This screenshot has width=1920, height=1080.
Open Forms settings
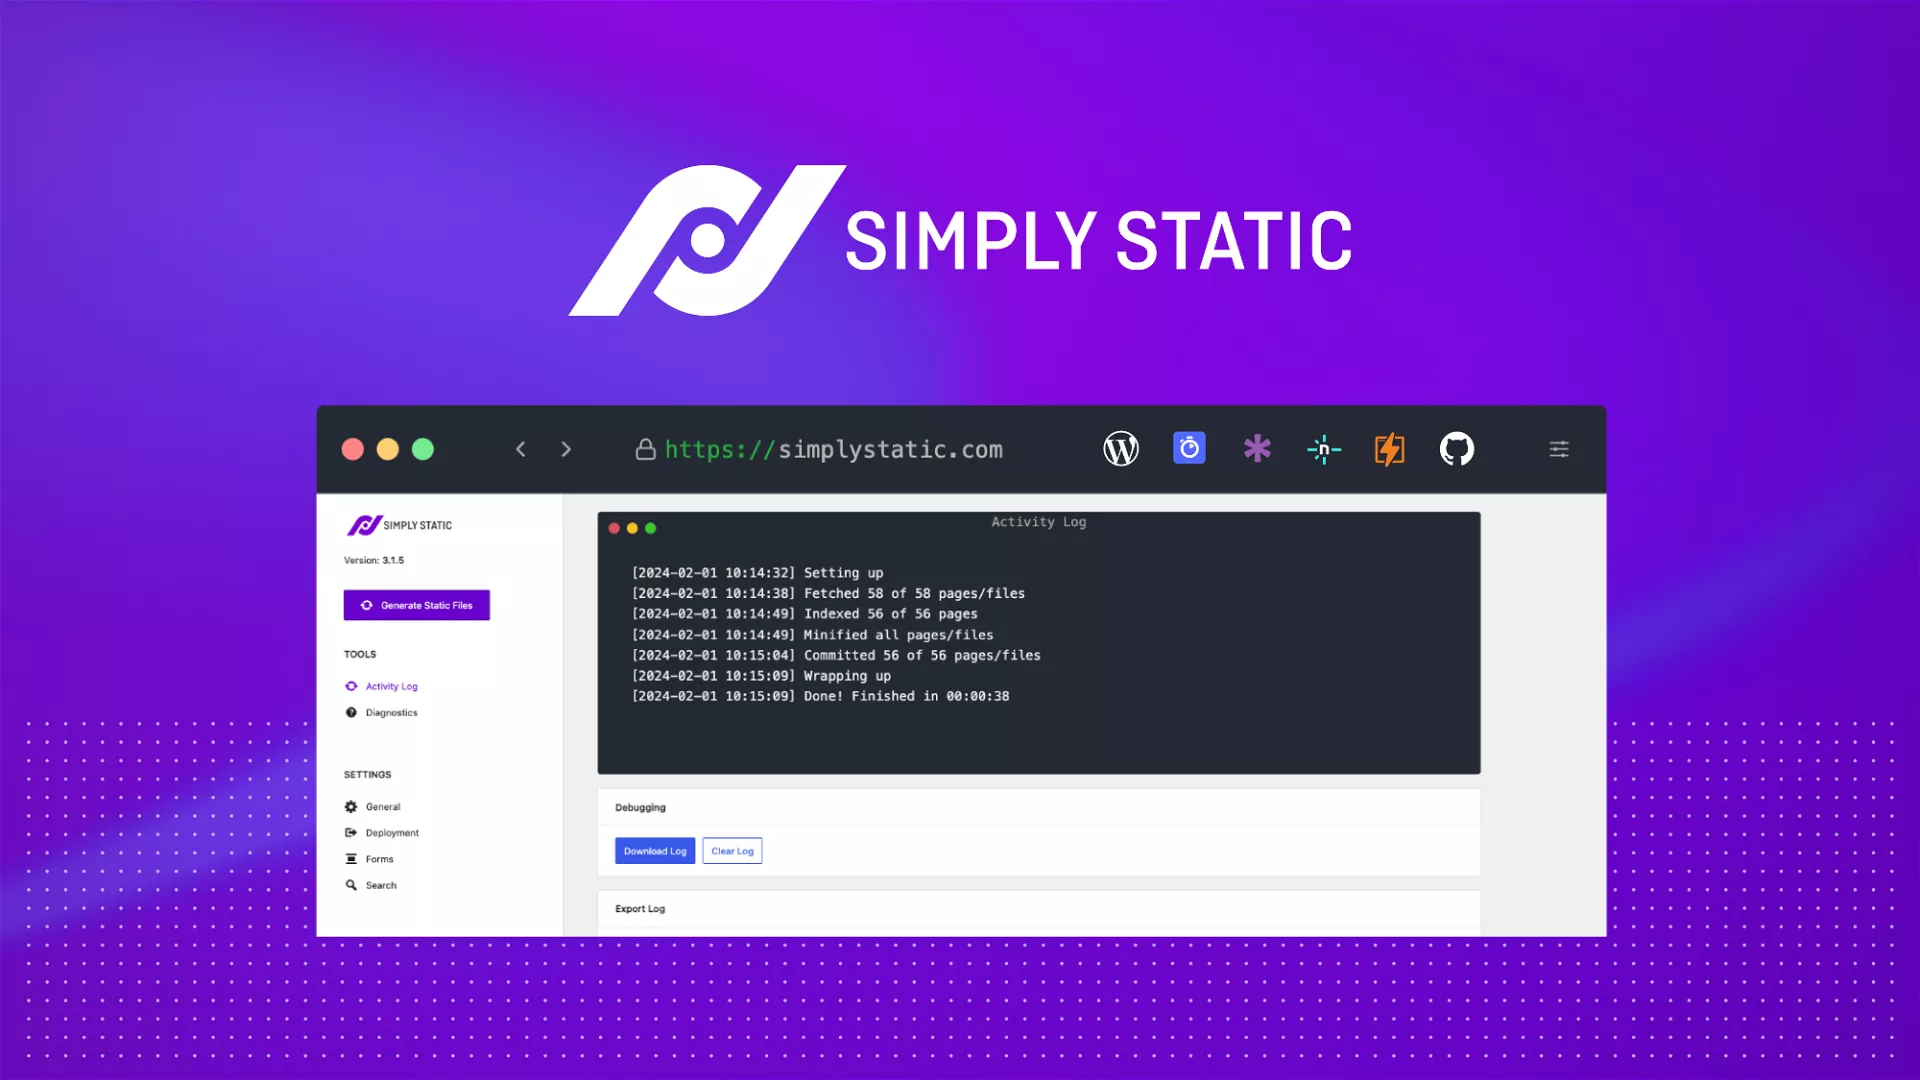coord(379,859)
